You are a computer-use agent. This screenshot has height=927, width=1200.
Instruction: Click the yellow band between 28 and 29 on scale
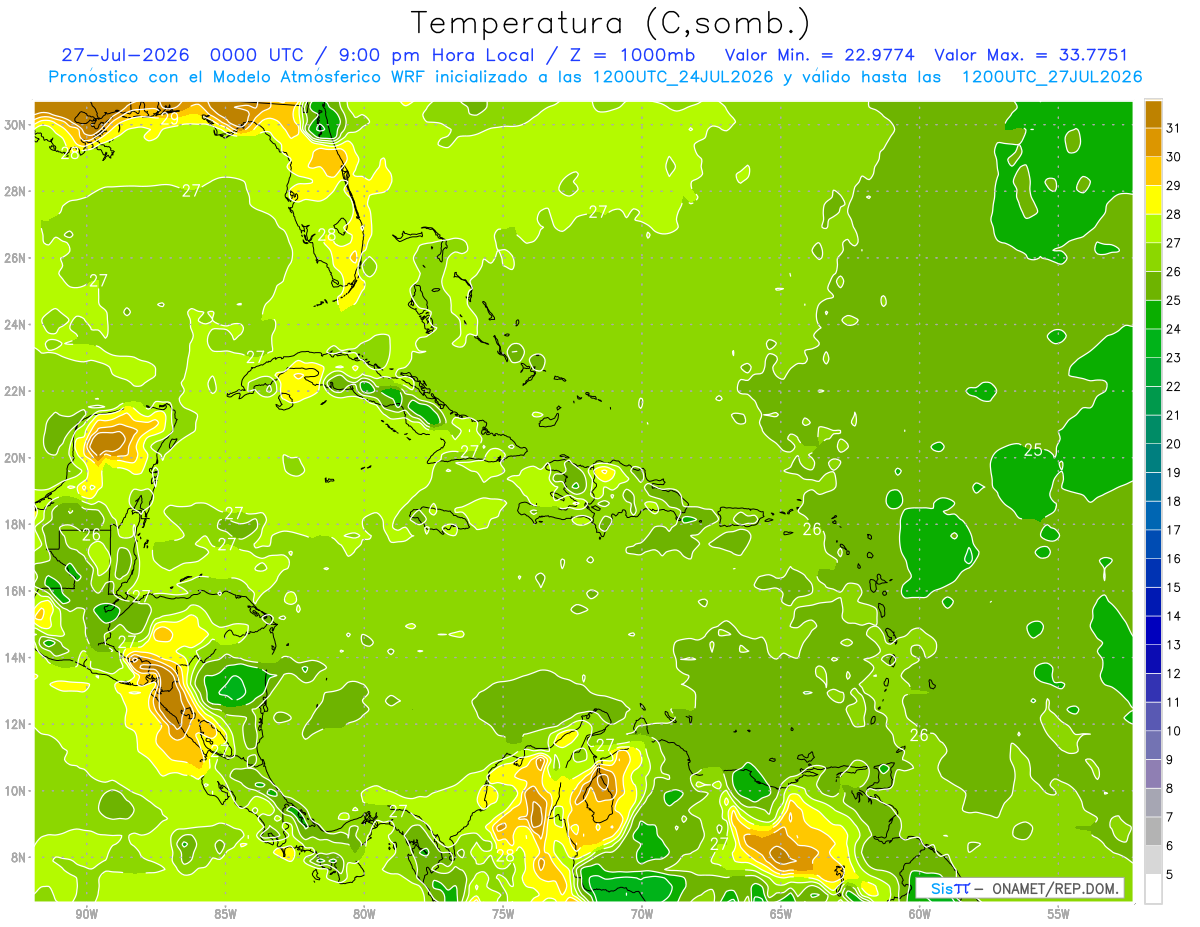click(1153, 200)
